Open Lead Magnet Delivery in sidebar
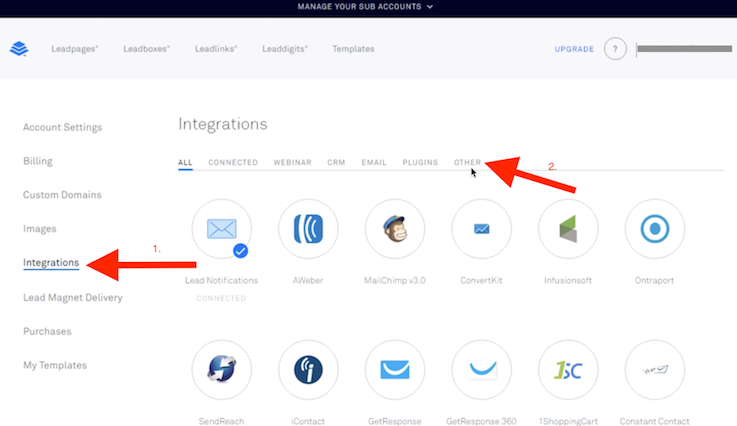Screen dimensions: 737x426 coord(73,298)
